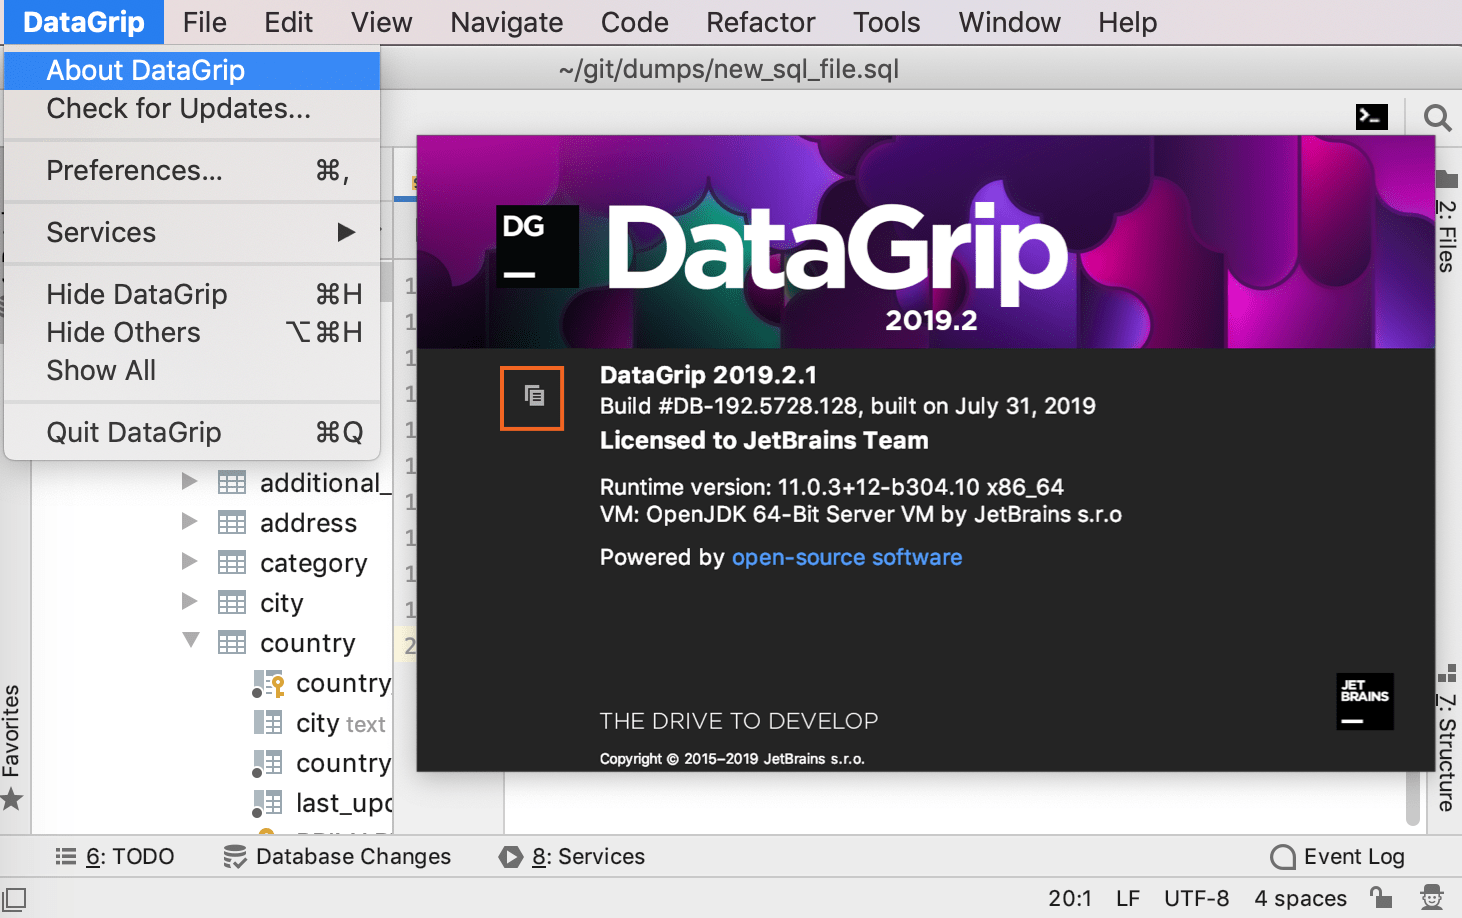Click the column icon beside last_upd
The height and width of the screenshot is (918, 1462).
coord(267,803)
